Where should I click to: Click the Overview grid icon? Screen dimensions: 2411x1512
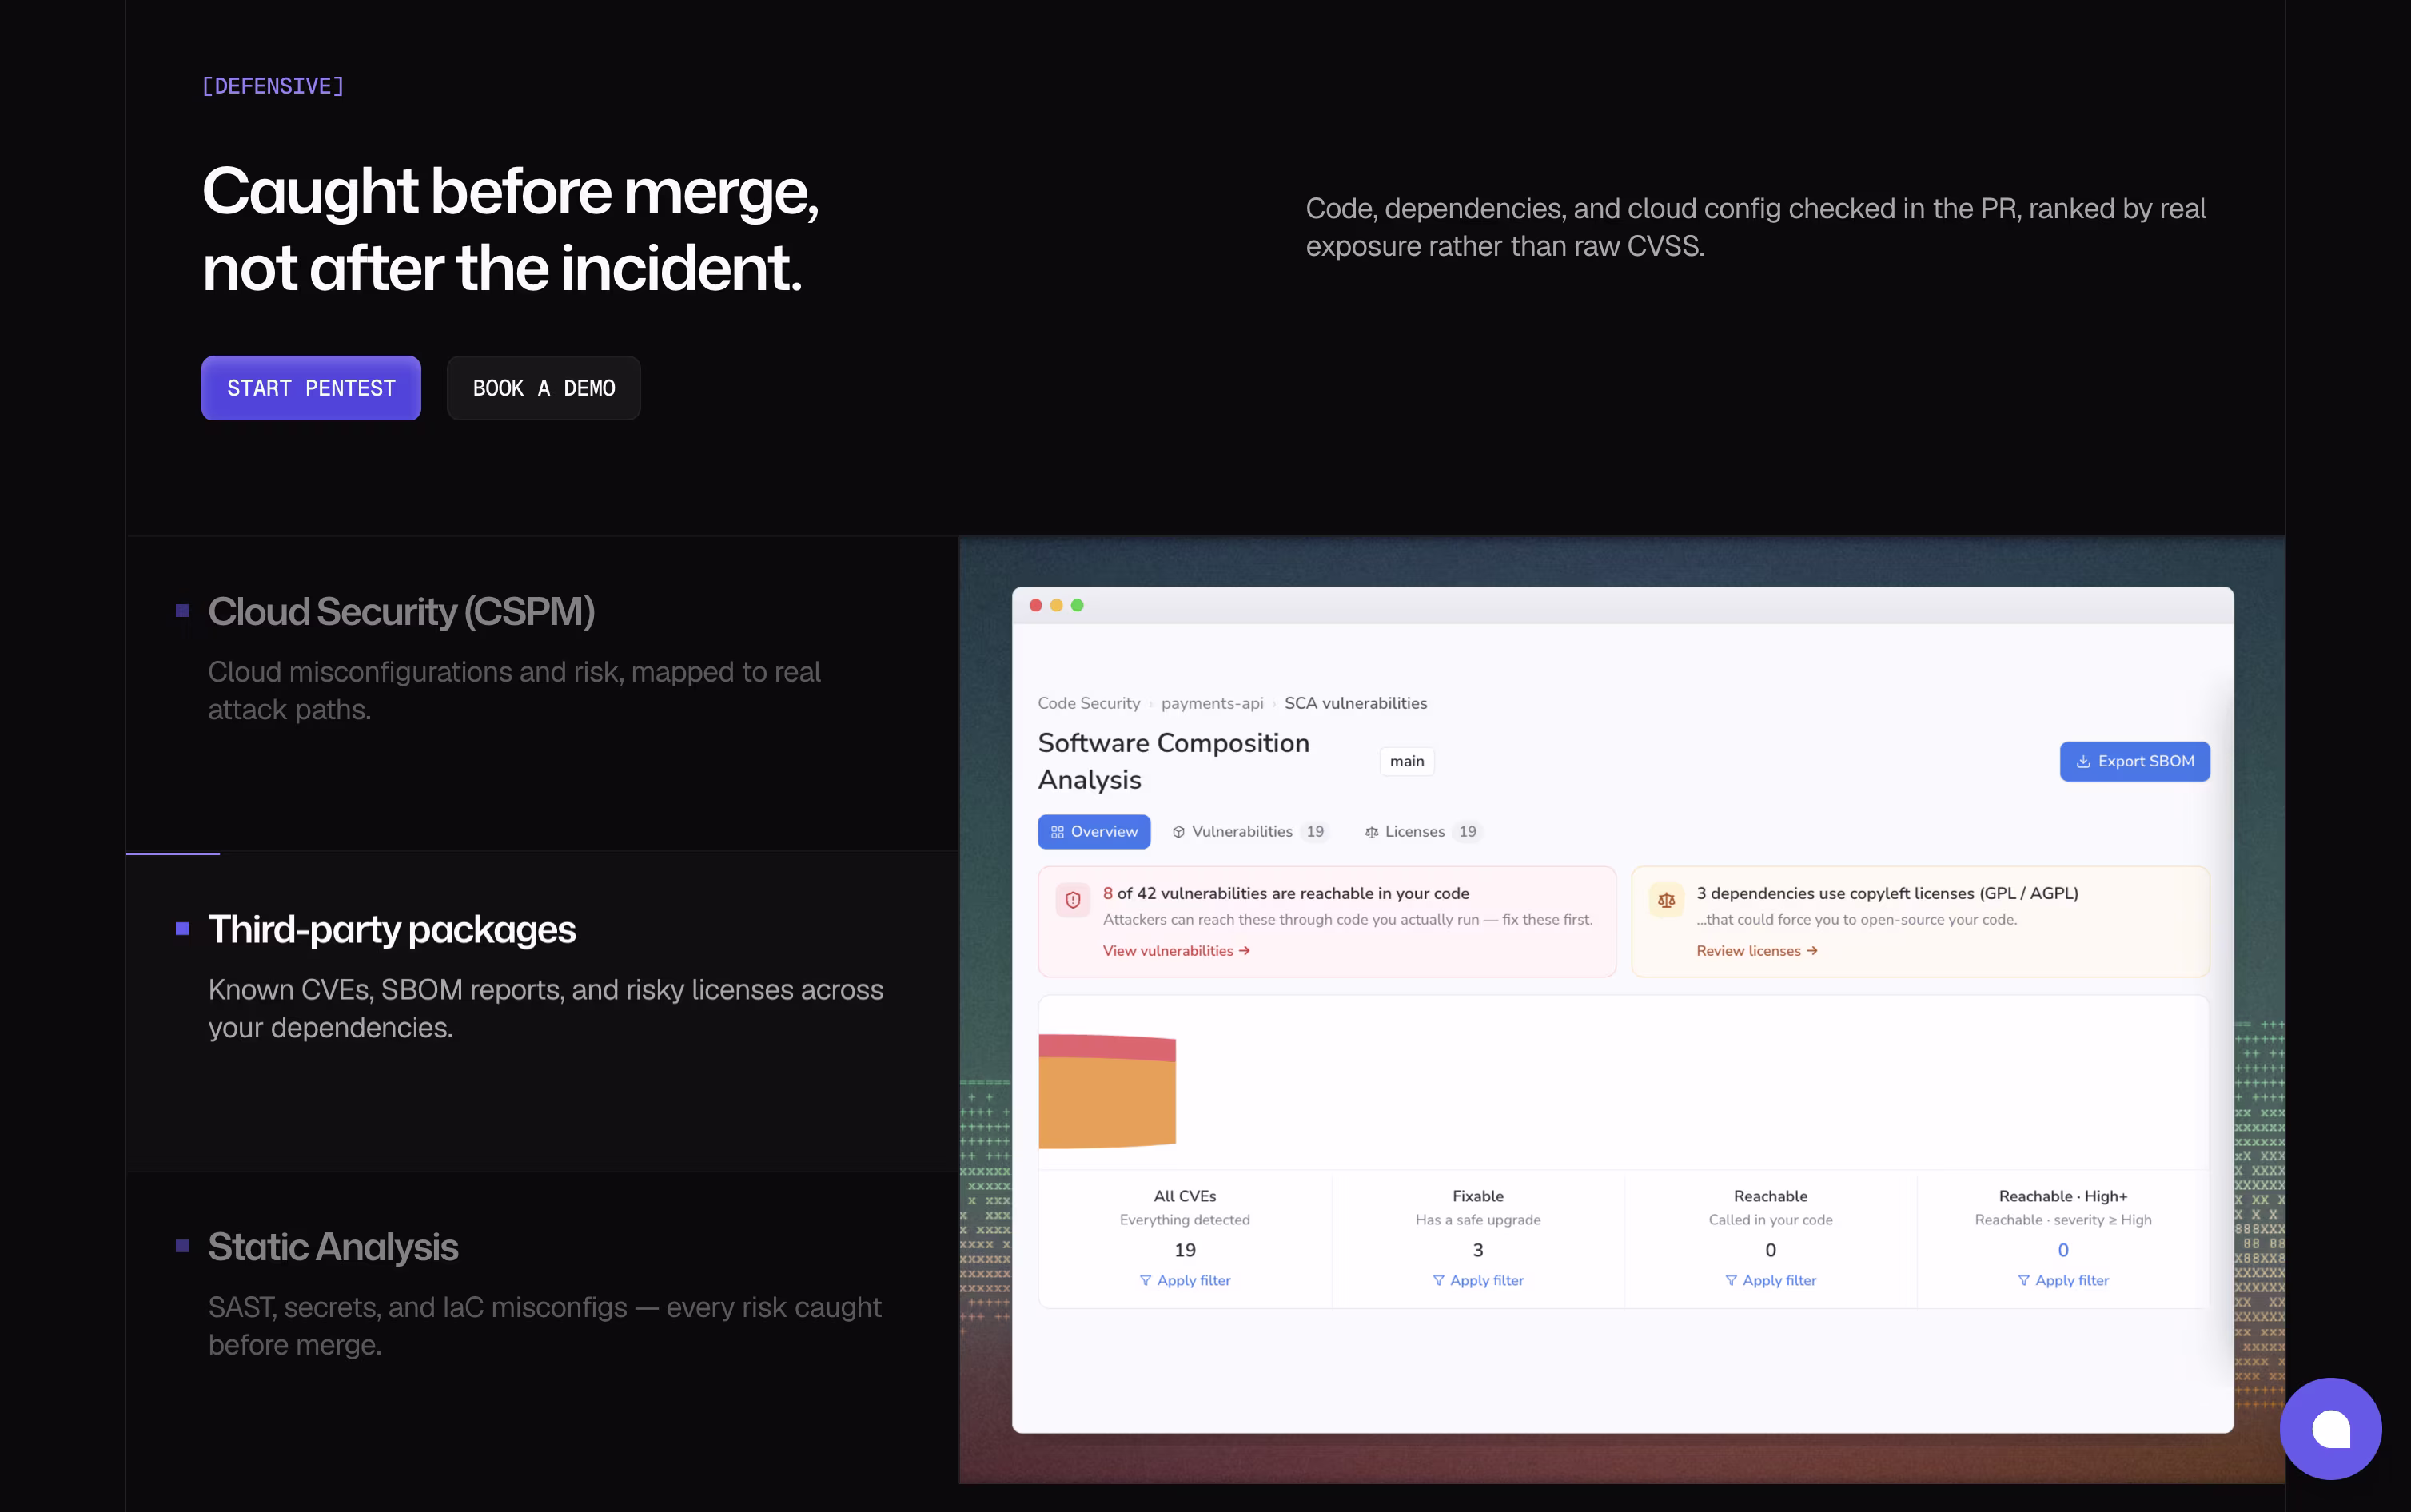point(1057,832)
